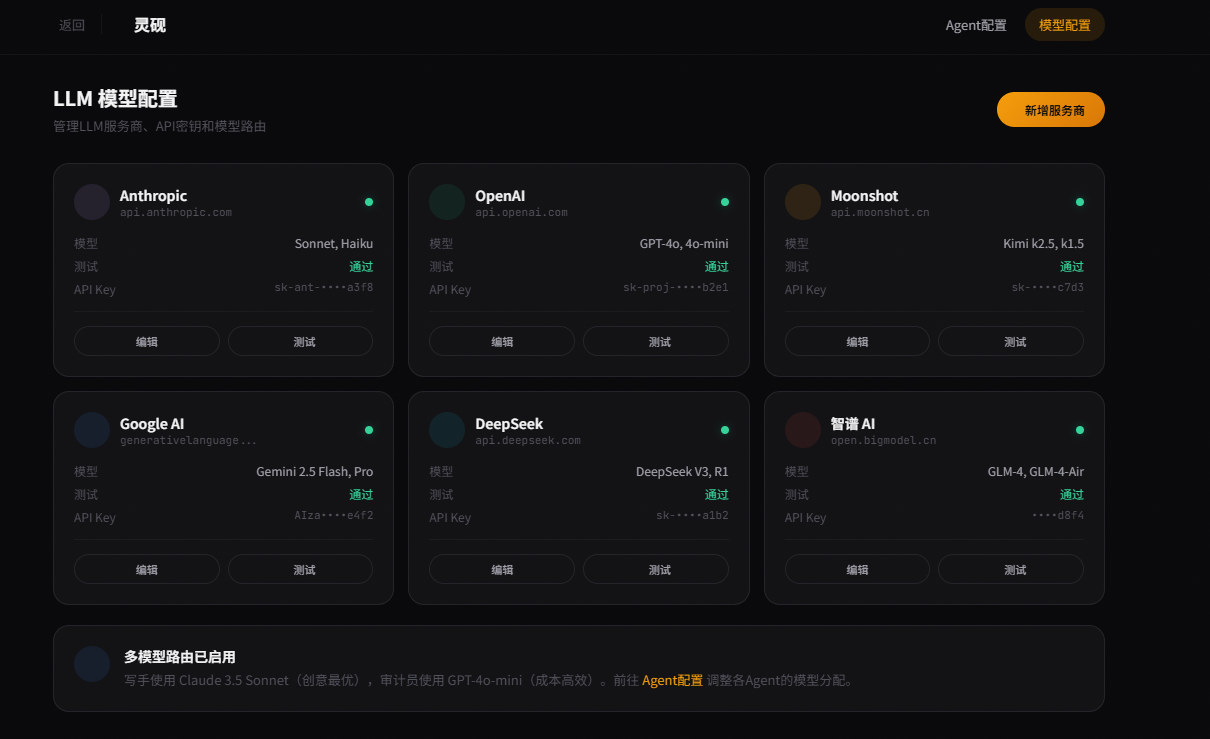This screenshot has width=1210, height=739.
Task: Click DeepSeek's green status dot
Action: click(725, 430)
